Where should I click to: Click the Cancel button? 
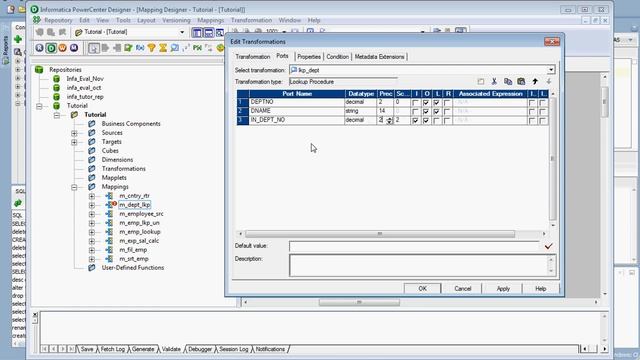463,289
